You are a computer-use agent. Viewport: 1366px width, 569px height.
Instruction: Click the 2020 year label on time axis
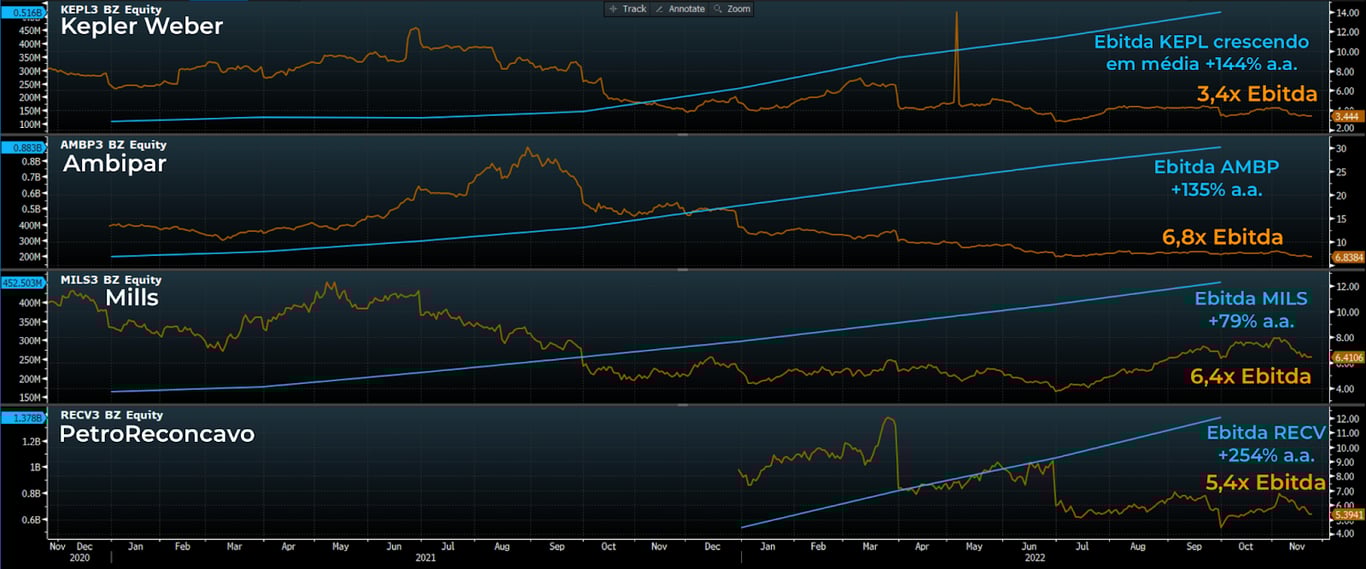click(x=79, y=560)
